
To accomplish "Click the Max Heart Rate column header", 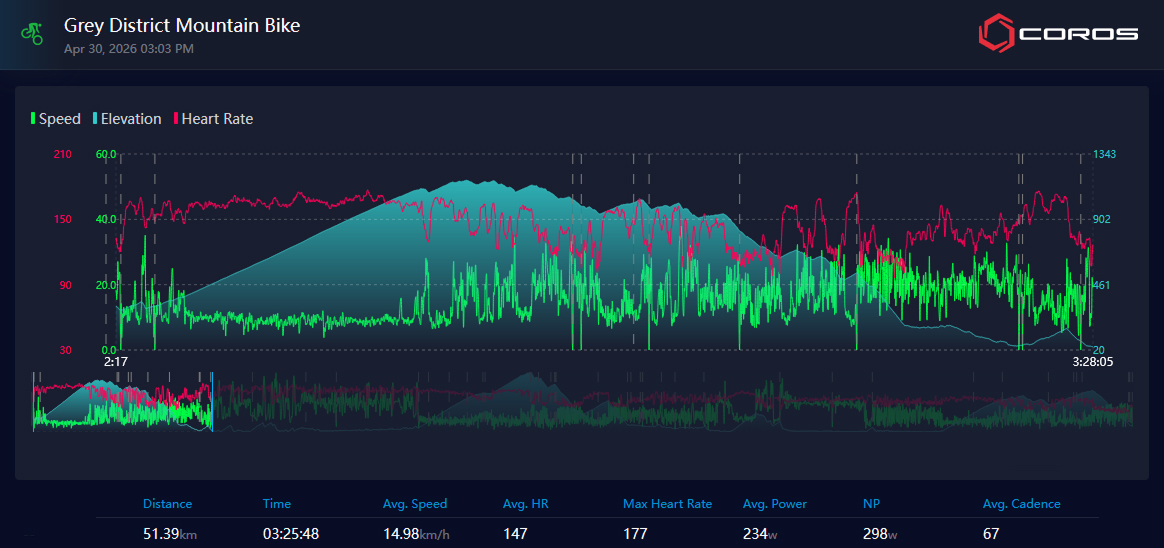I will coord(667,503).
